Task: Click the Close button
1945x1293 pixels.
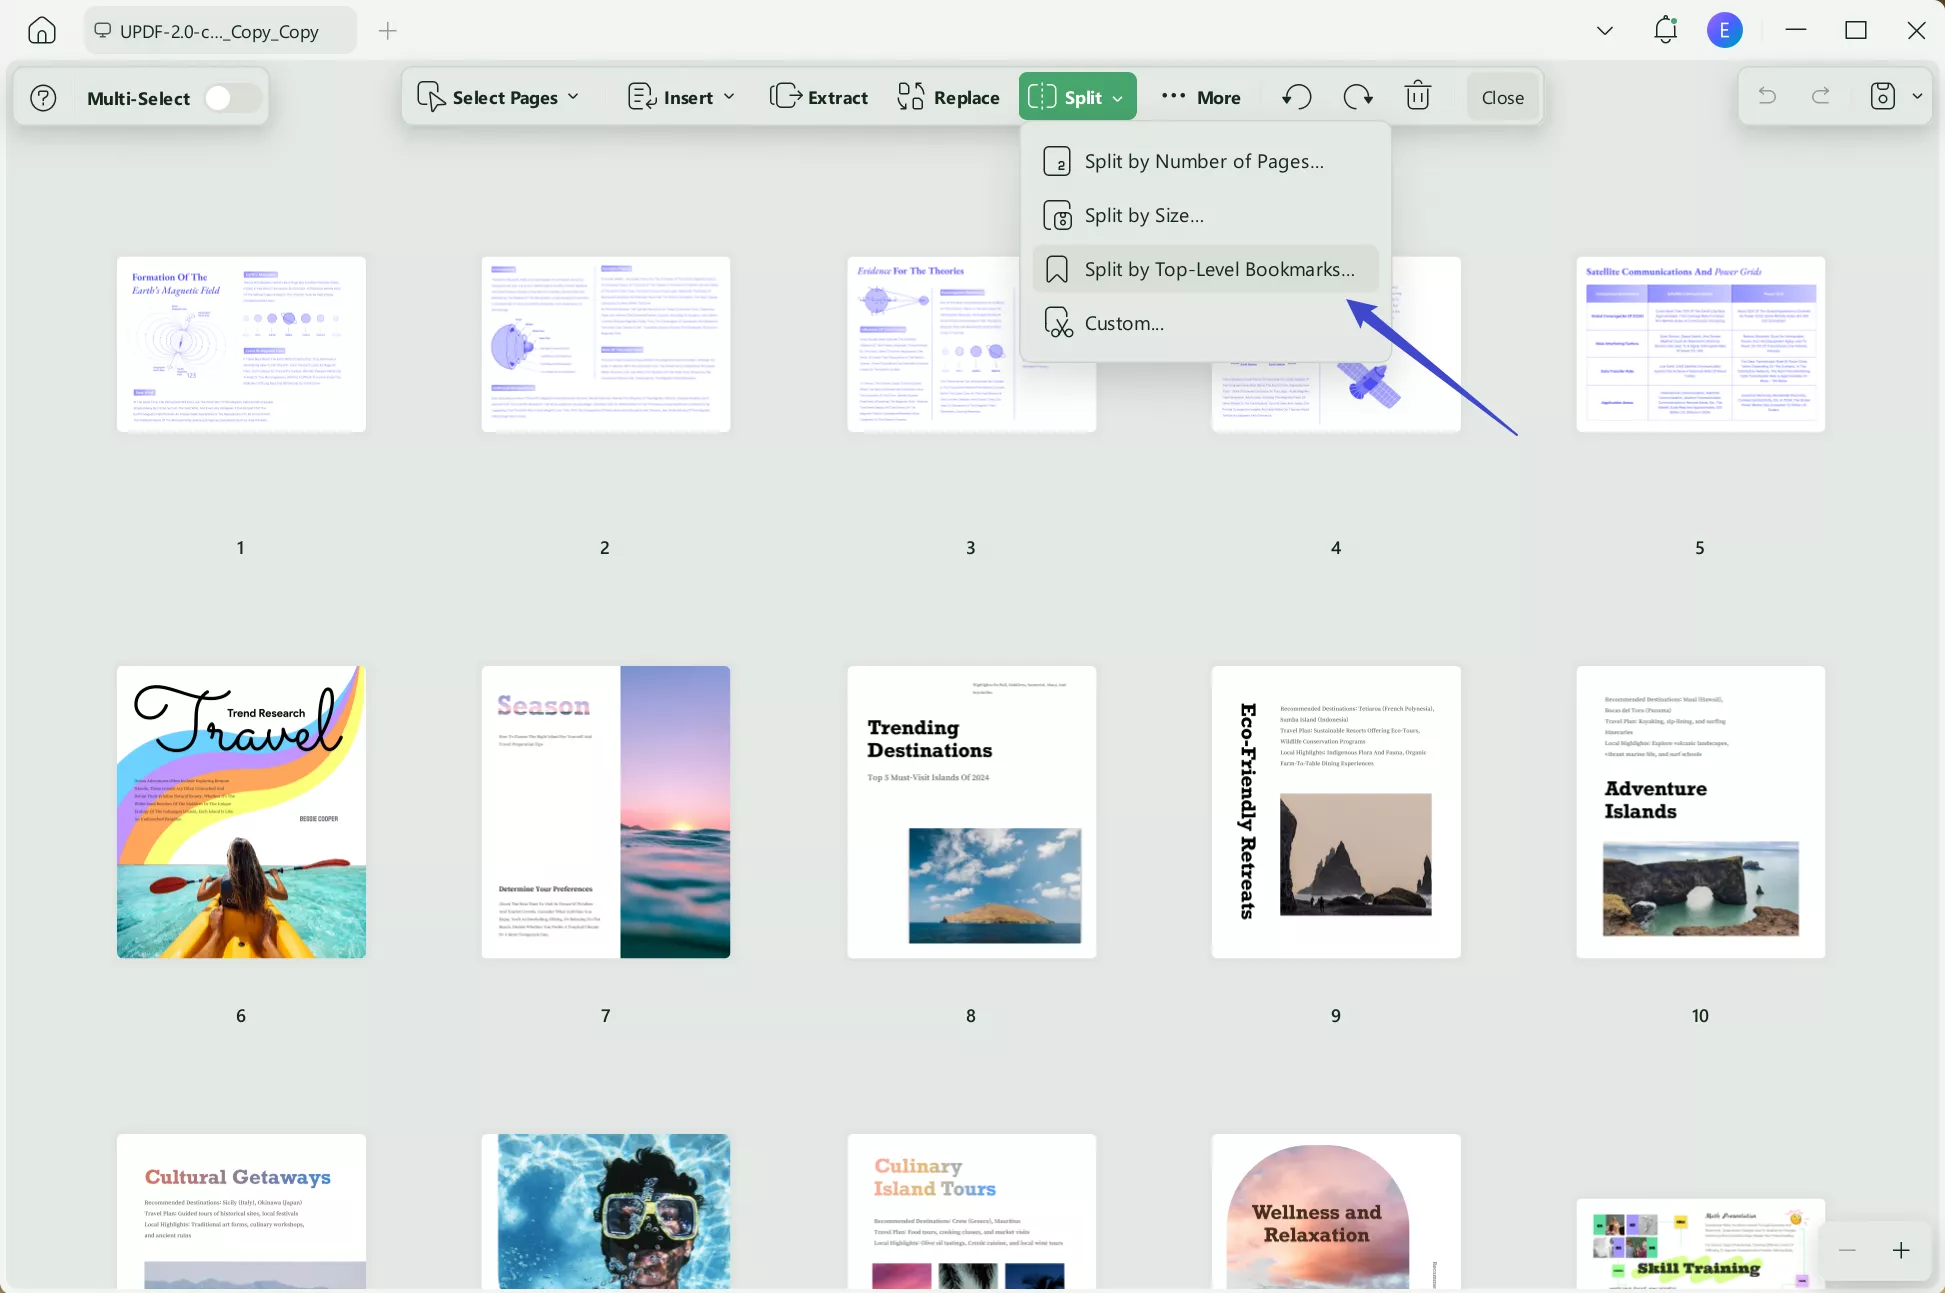Action: point(1503,96)
